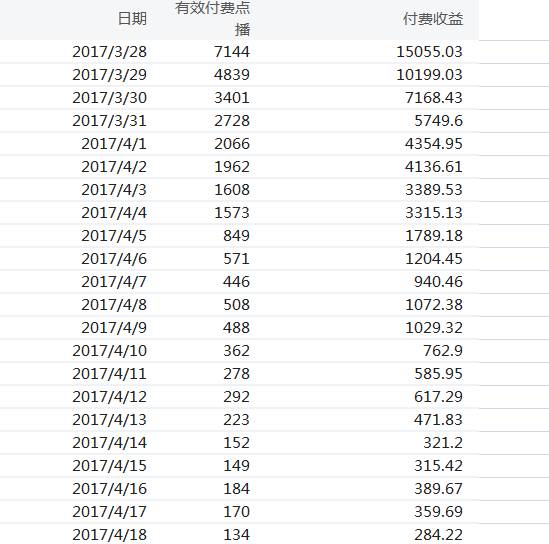Screen dimensions: 549x544
Task: Select the date cell 2017/4/1
Action: tap(114, 144)
